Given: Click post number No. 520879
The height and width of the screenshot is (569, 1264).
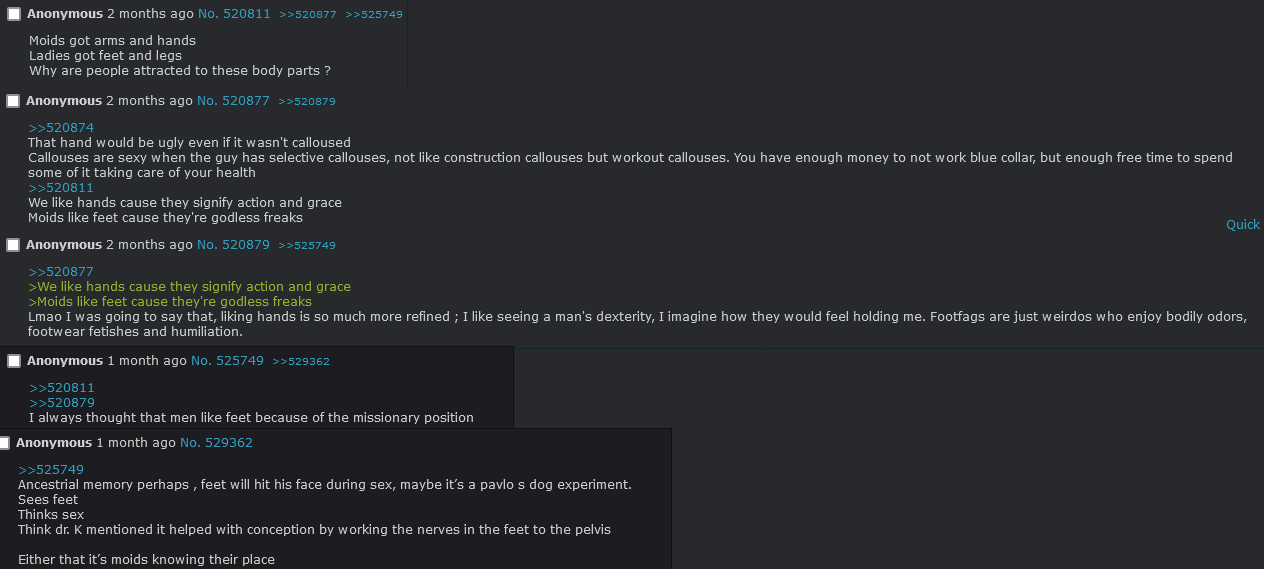Looking at the screenshot, I should pyautogui.click(x=233, y=245).
